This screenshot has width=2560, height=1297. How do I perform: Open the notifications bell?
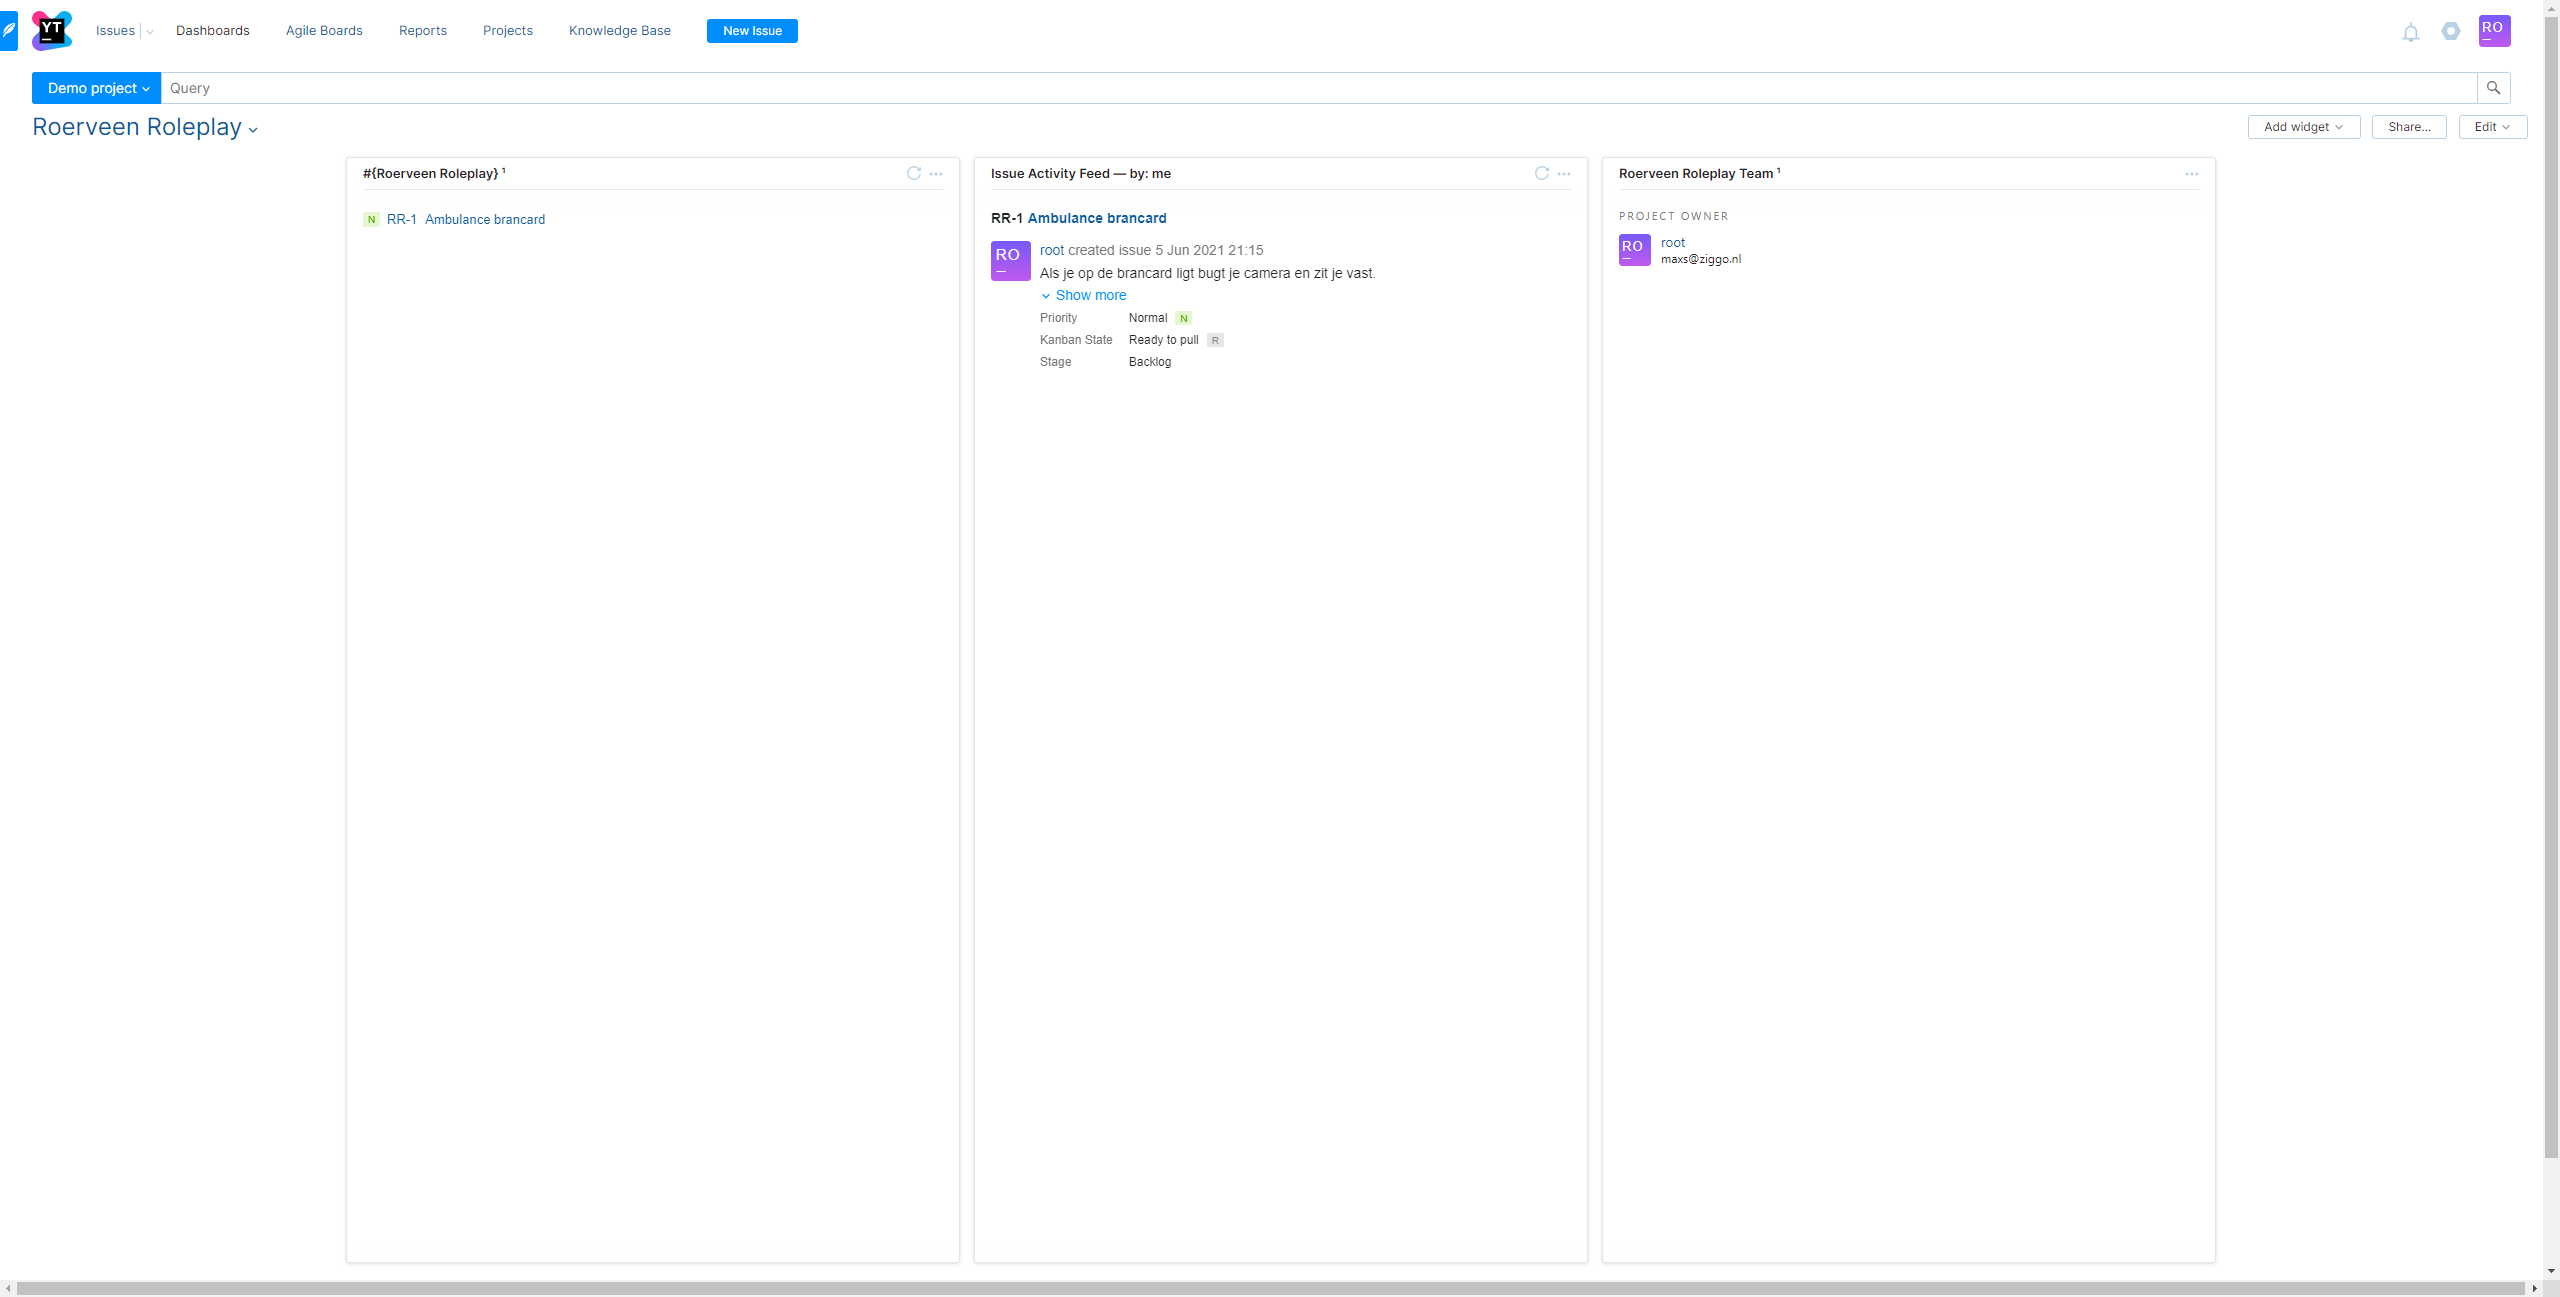point(2411,32)
